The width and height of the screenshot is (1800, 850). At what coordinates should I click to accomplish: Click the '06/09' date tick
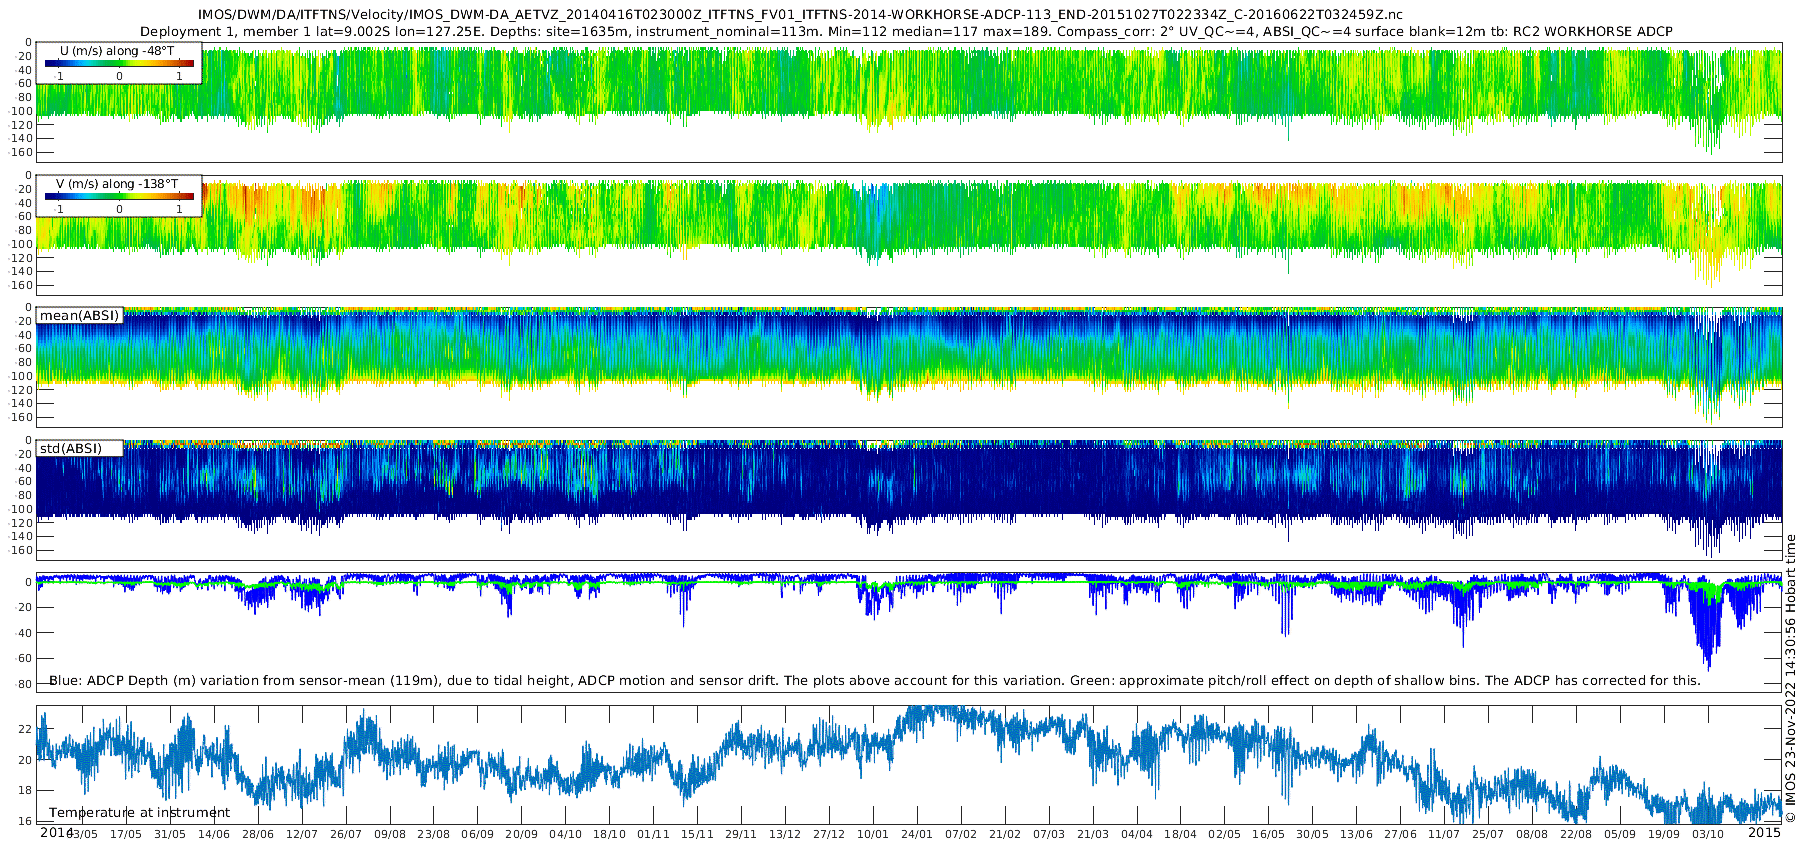(478, 835)
